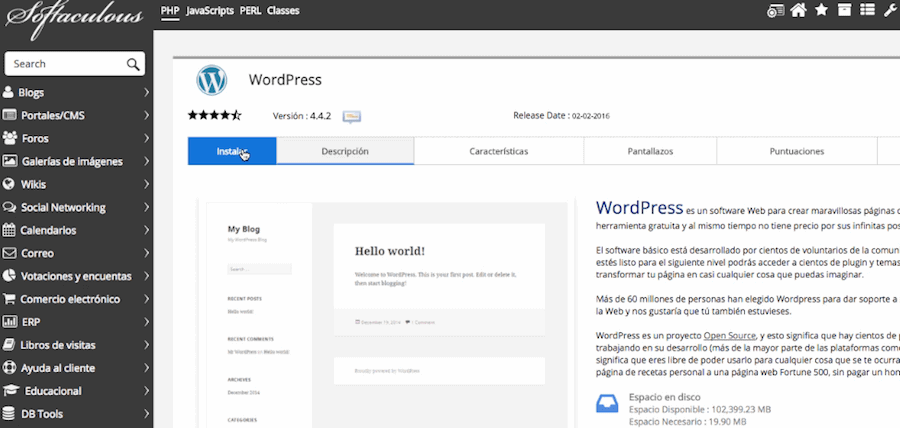Click the Libros de visitas book icon
The height and width of the screenshot is (428, 900).
(x=9, y=345)
